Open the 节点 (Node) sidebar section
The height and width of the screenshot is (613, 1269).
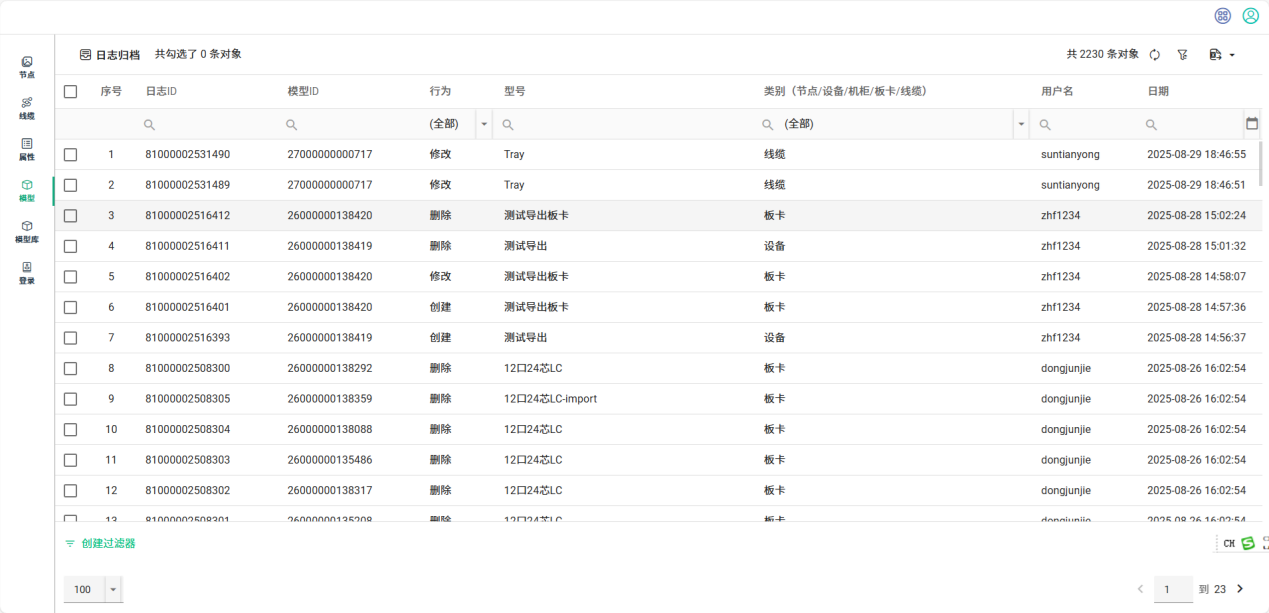[x=27, y=67]
